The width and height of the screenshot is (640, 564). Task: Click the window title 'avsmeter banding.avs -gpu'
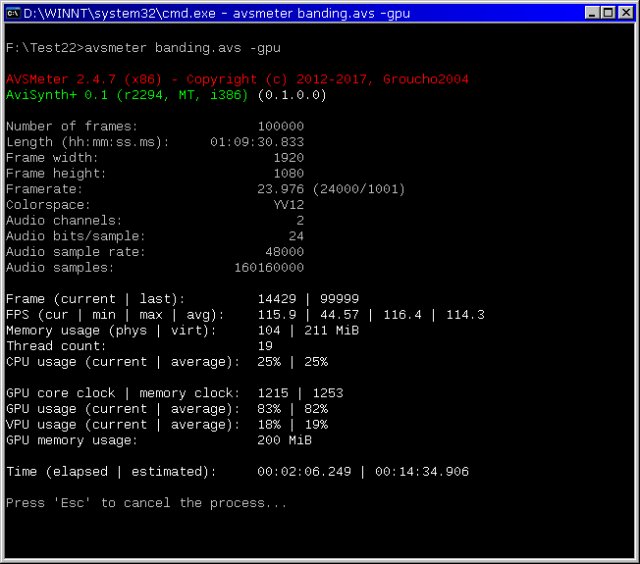tap(321, 14)
